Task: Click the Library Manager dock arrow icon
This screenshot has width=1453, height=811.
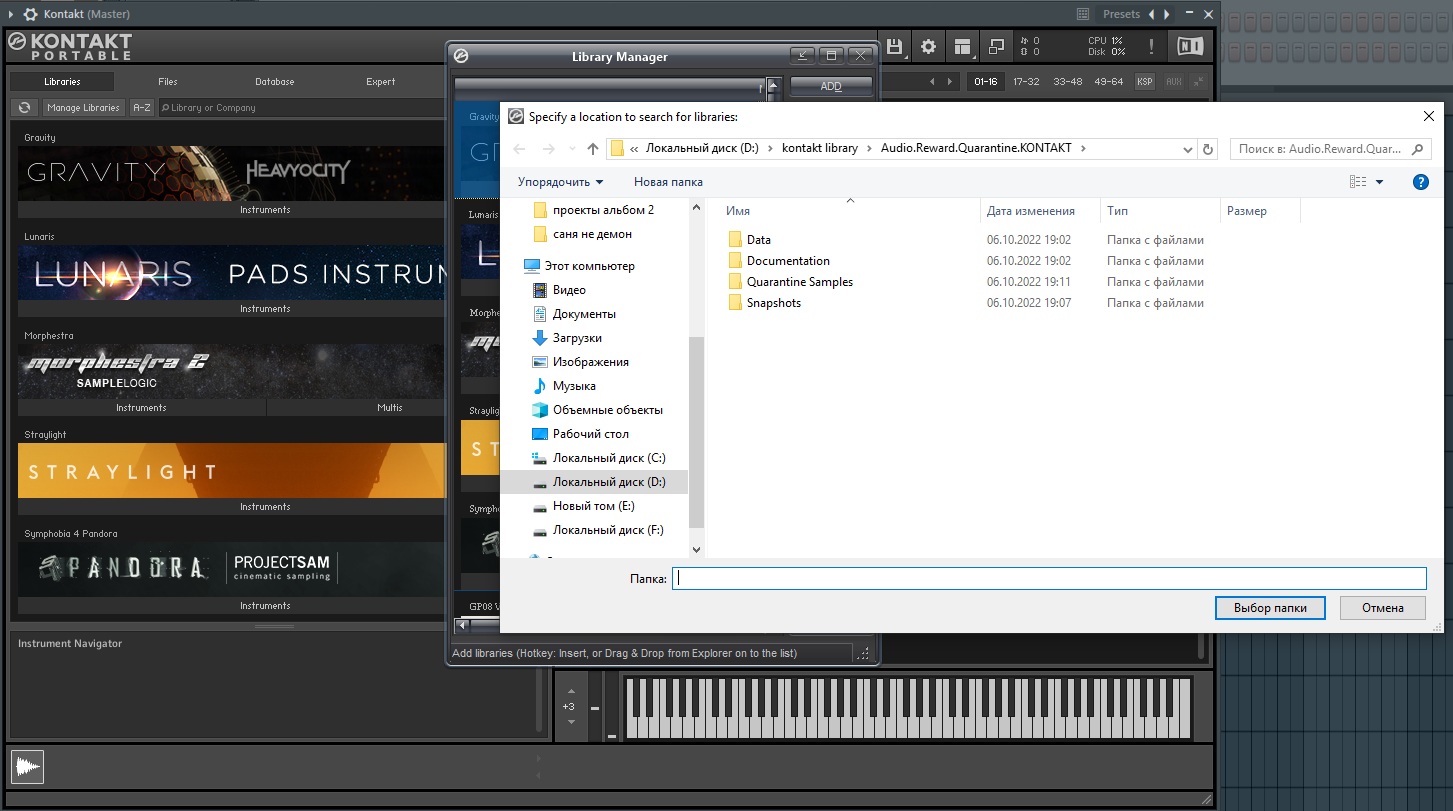Action: tap(803, 56)
